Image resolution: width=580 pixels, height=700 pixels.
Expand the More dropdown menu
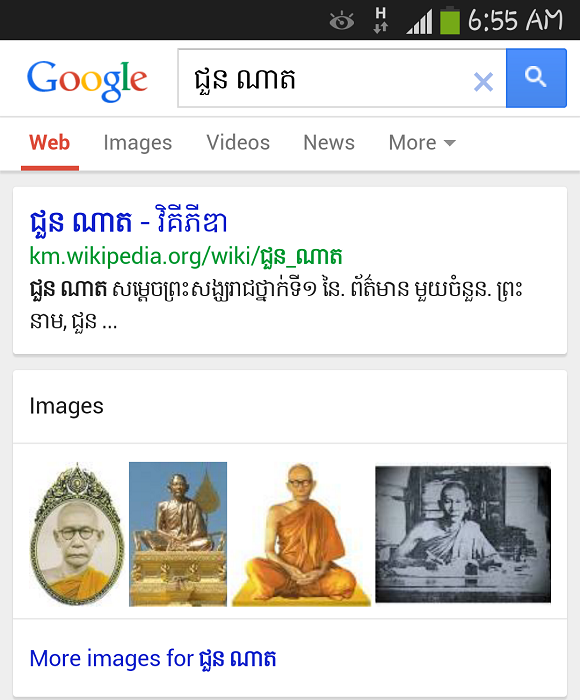coord(422,143)
